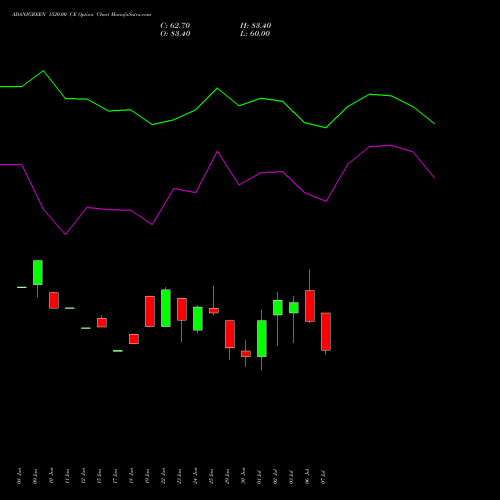Viewport: 500px width, 500px height.
Task: Click the ADANIGREEN 1520.00 CE chart title
Action: (x=81, y=15)
